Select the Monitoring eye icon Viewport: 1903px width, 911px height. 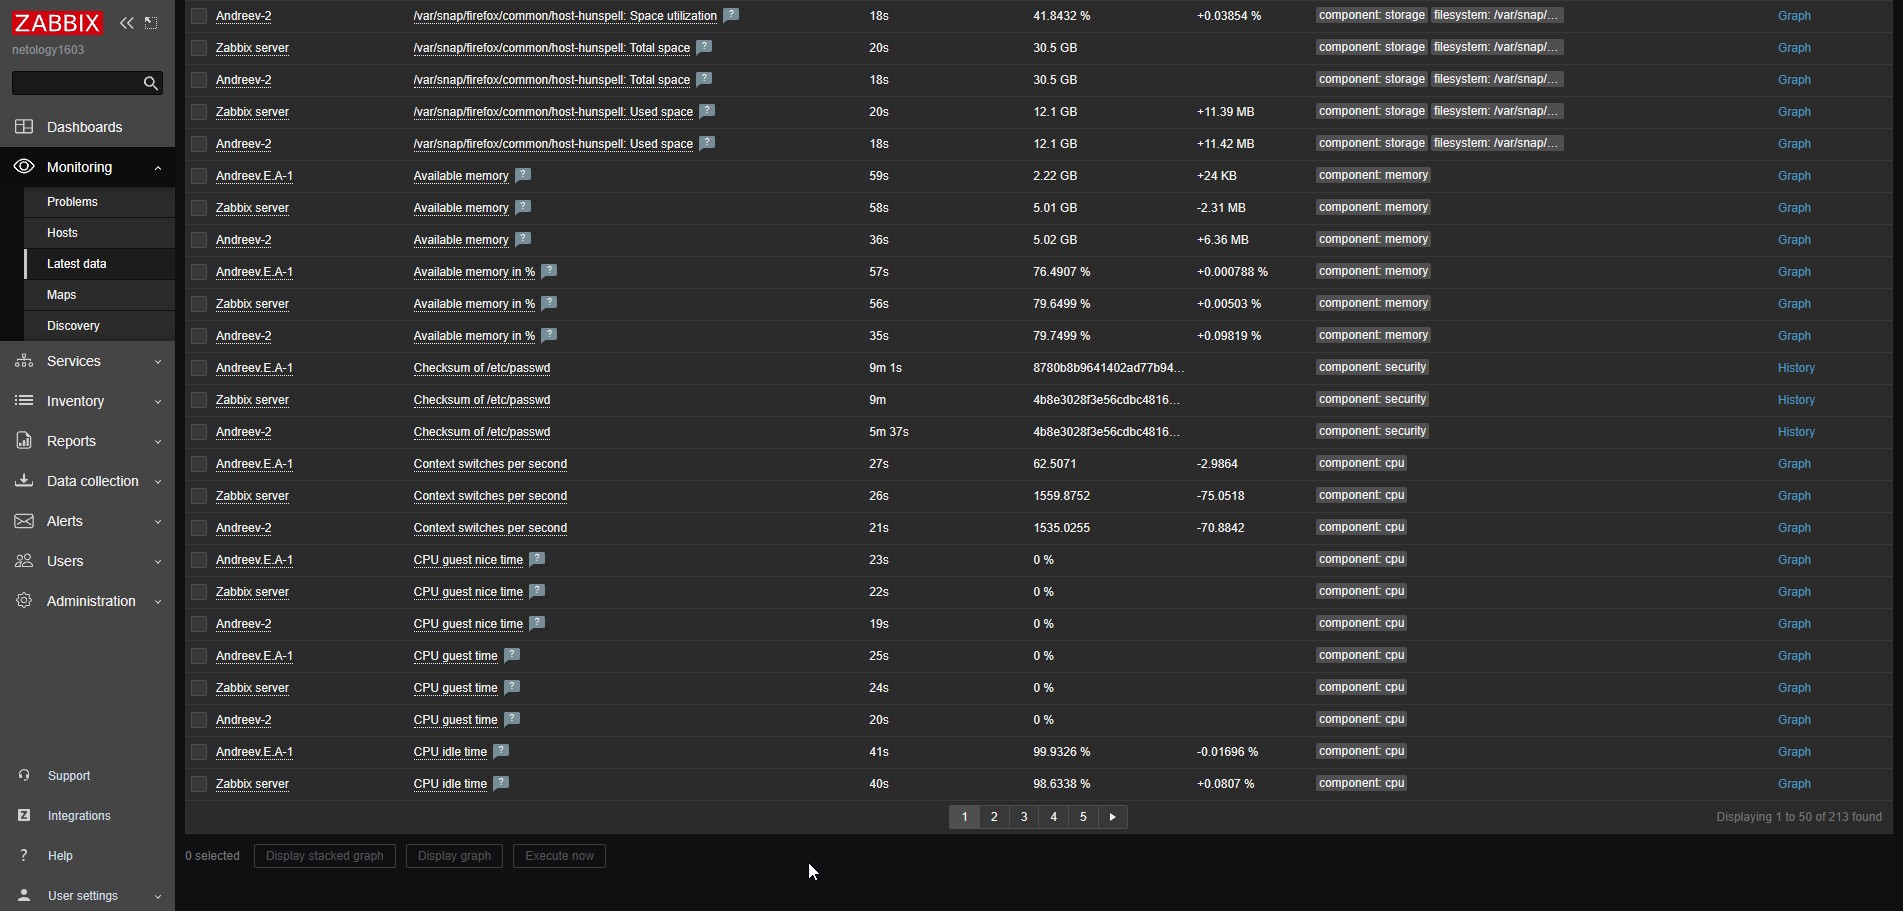(23, 167)
